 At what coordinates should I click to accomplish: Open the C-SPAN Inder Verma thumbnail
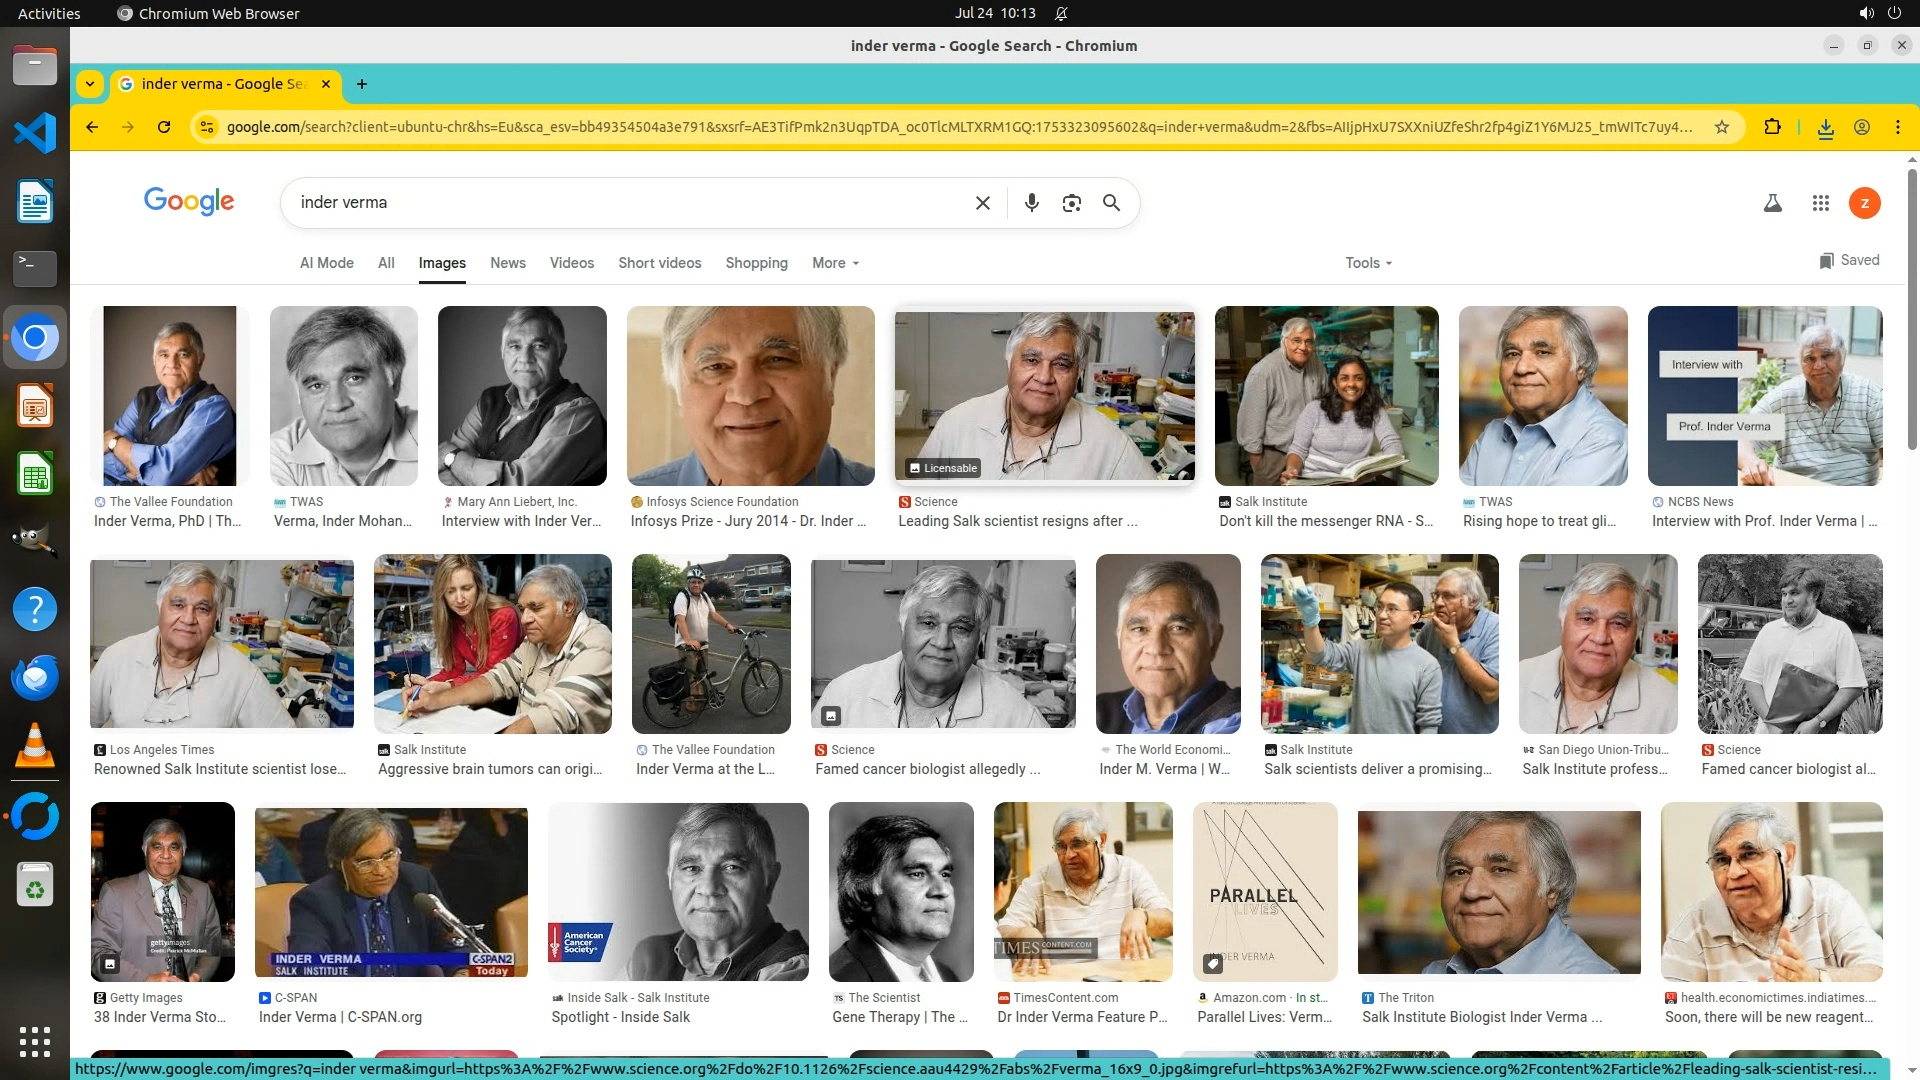click(391, 892)
